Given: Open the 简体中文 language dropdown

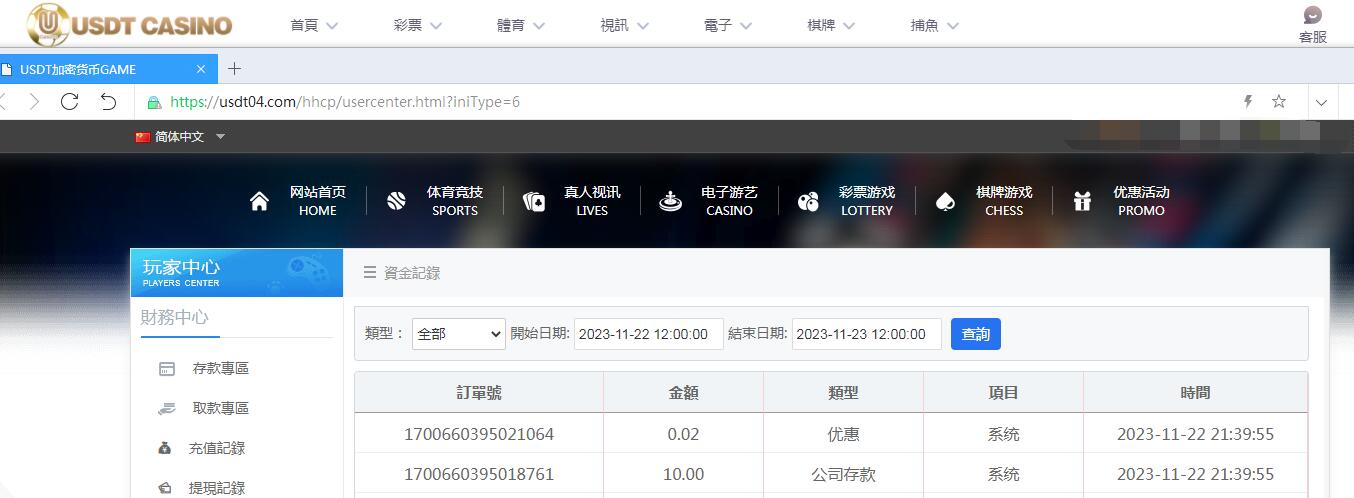Looking at the screenshot, I should [x=181, y=137].
